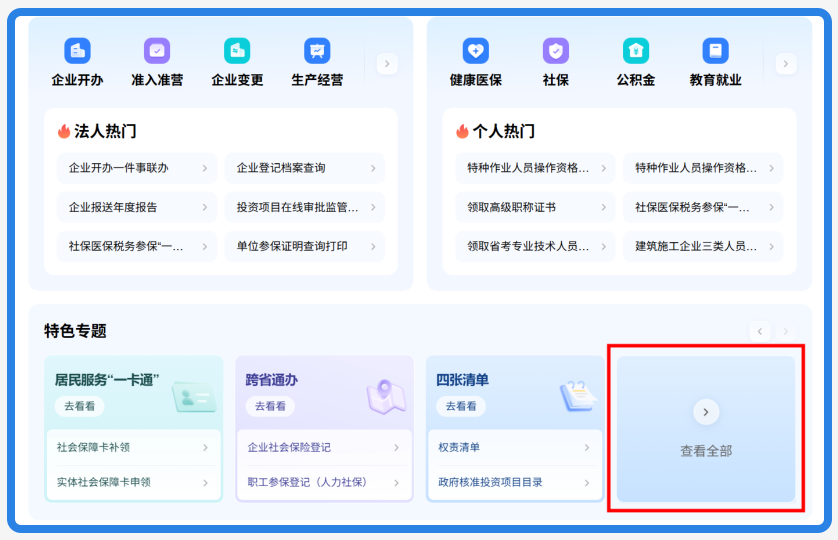
Task: Open the 公积金 icon
Action: (636, 51)
